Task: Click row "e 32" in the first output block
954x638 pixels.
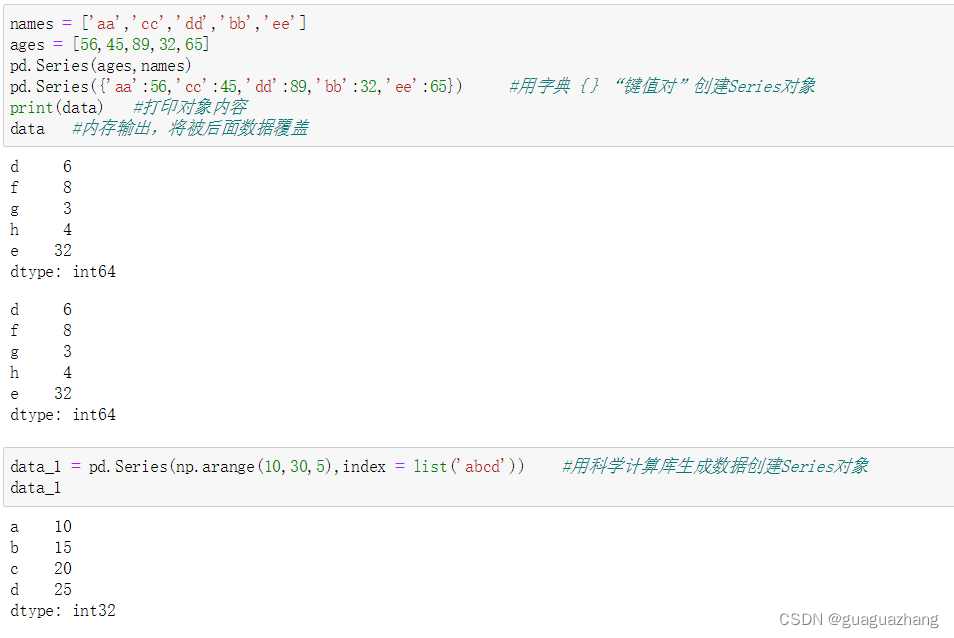Action: [41, 251]
